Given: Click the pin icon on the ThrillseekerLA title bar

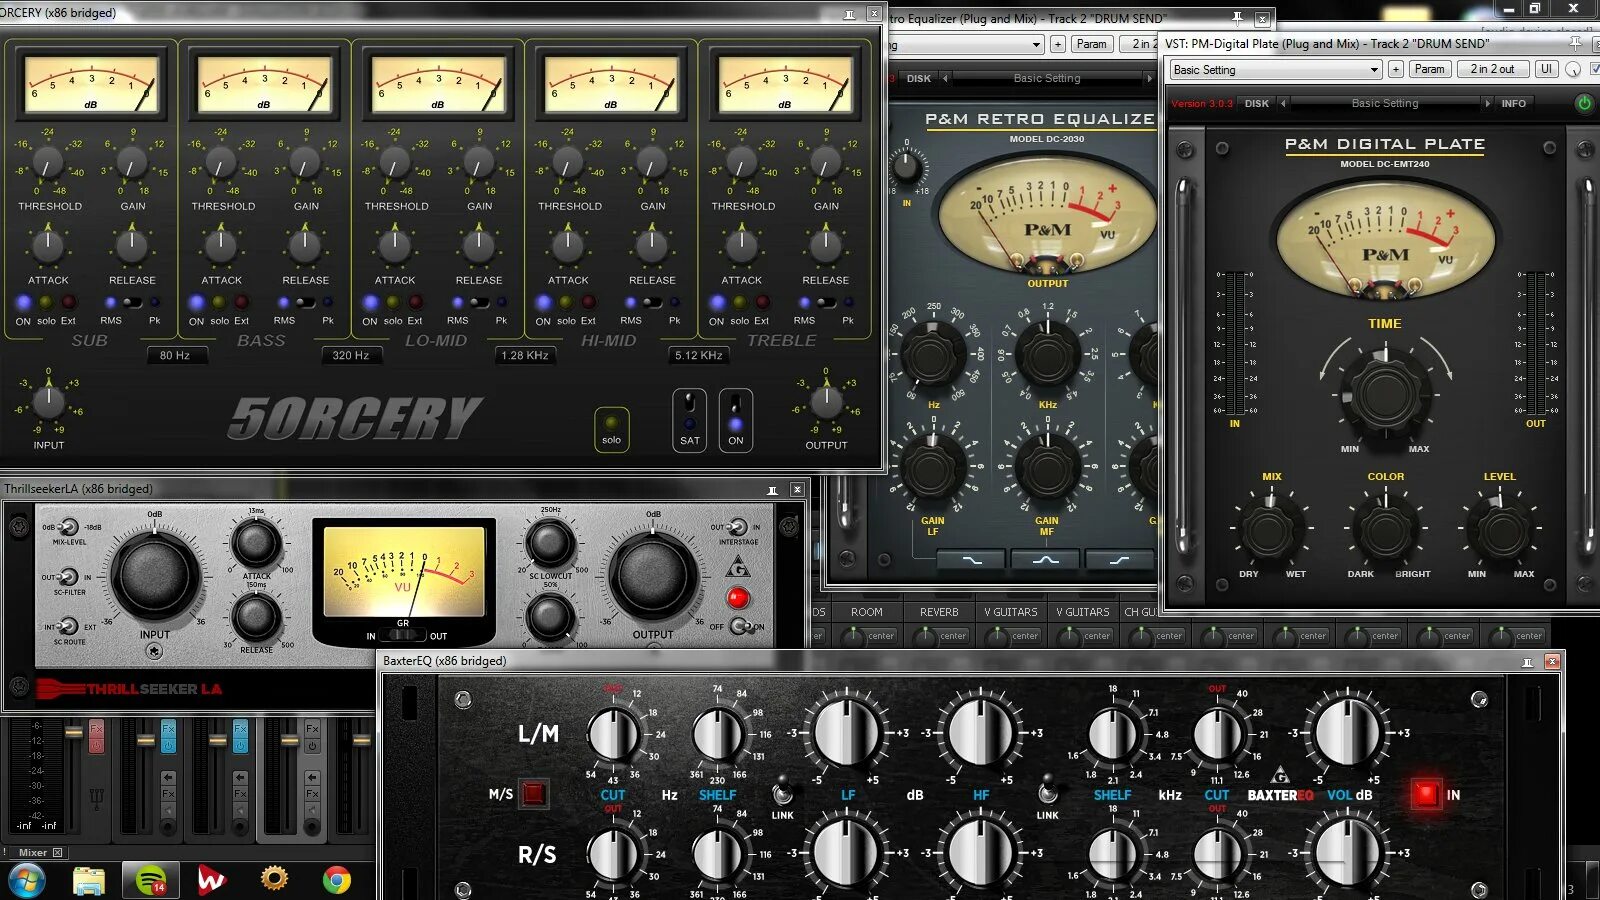Looking at the screenshot, I should click(x=772, y=490).
